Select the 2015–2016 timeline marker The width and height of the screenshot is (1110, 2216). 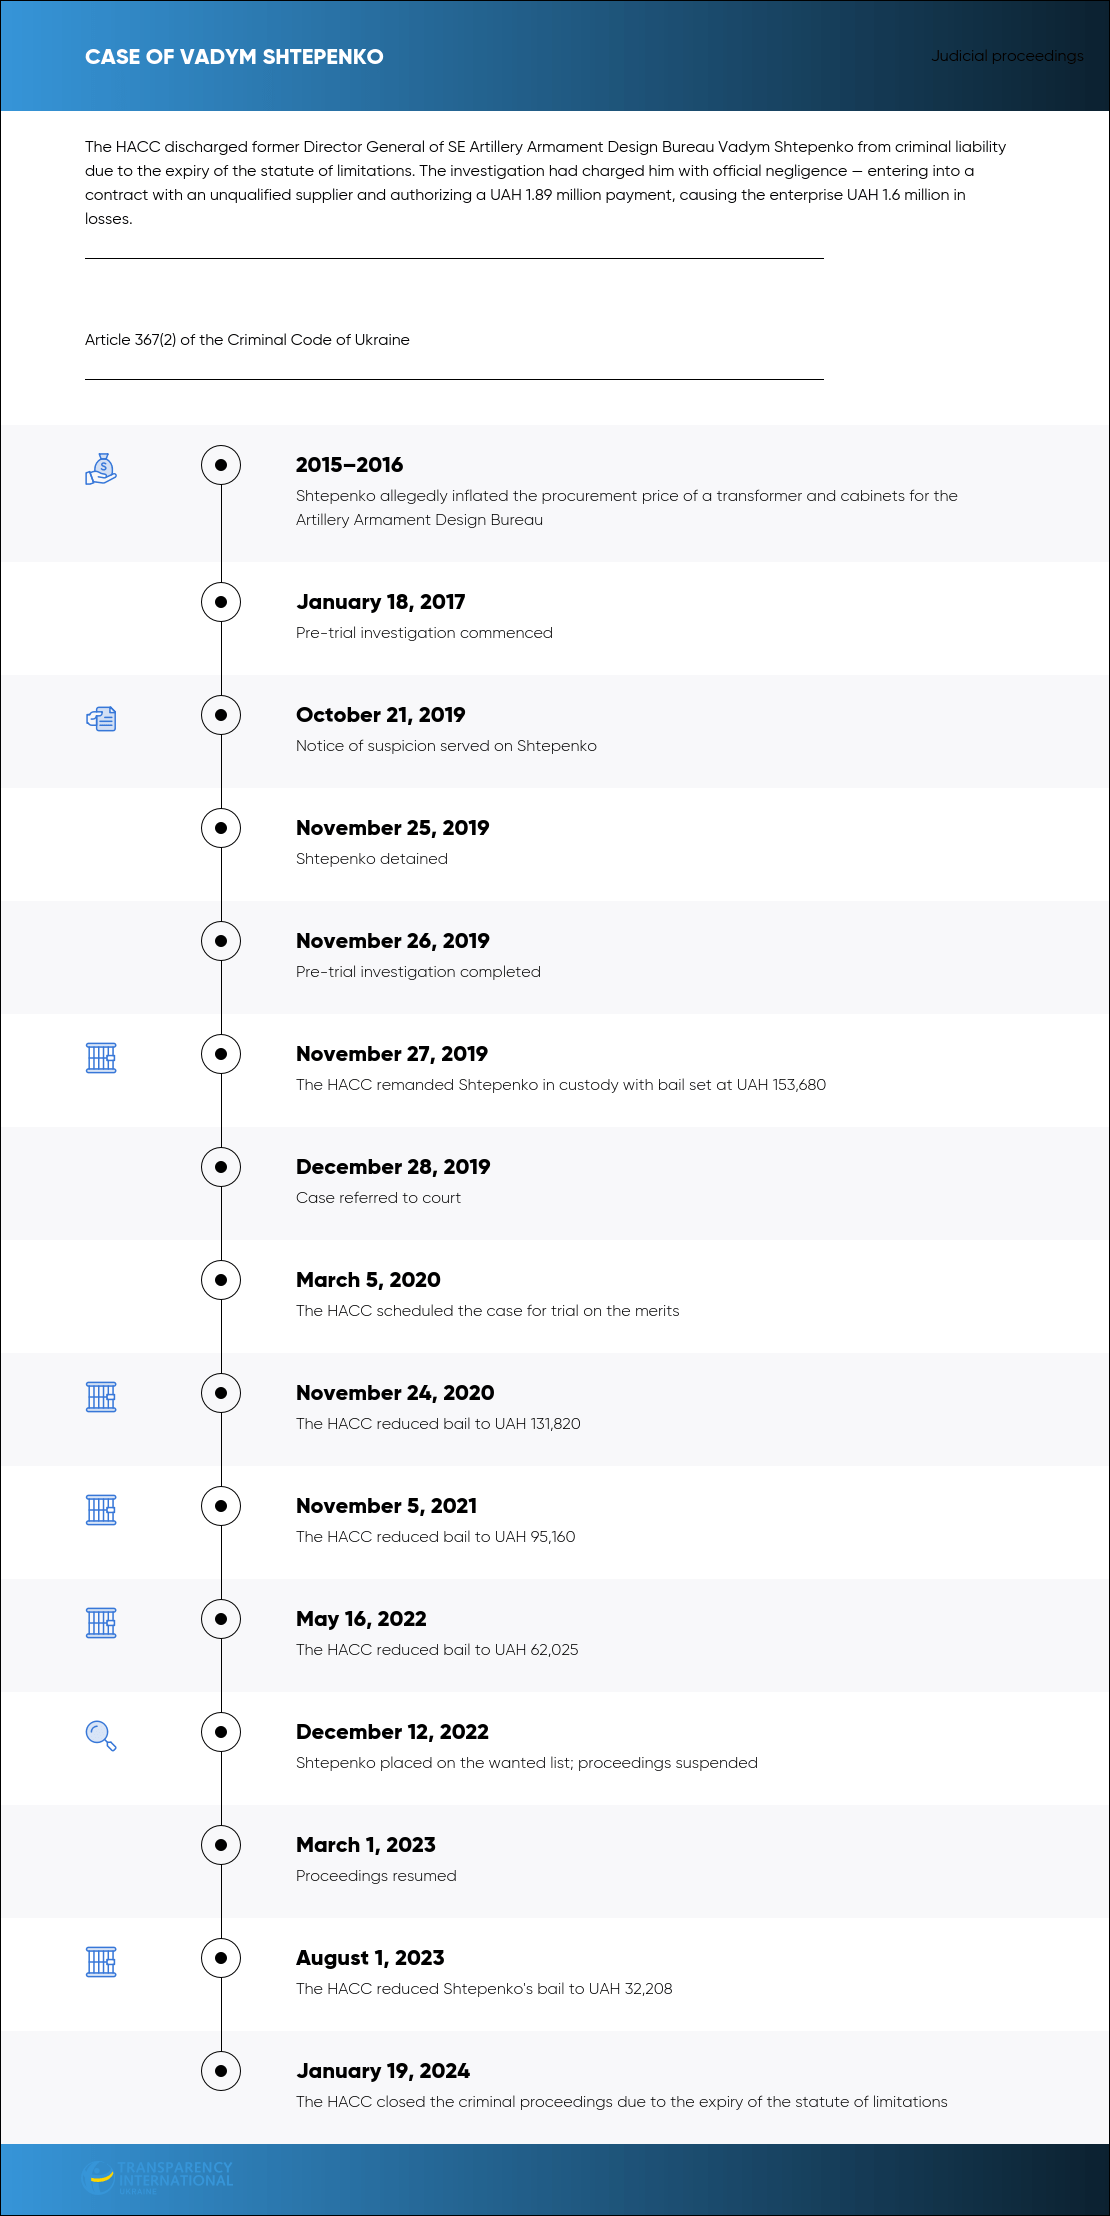tap(221, 465)
